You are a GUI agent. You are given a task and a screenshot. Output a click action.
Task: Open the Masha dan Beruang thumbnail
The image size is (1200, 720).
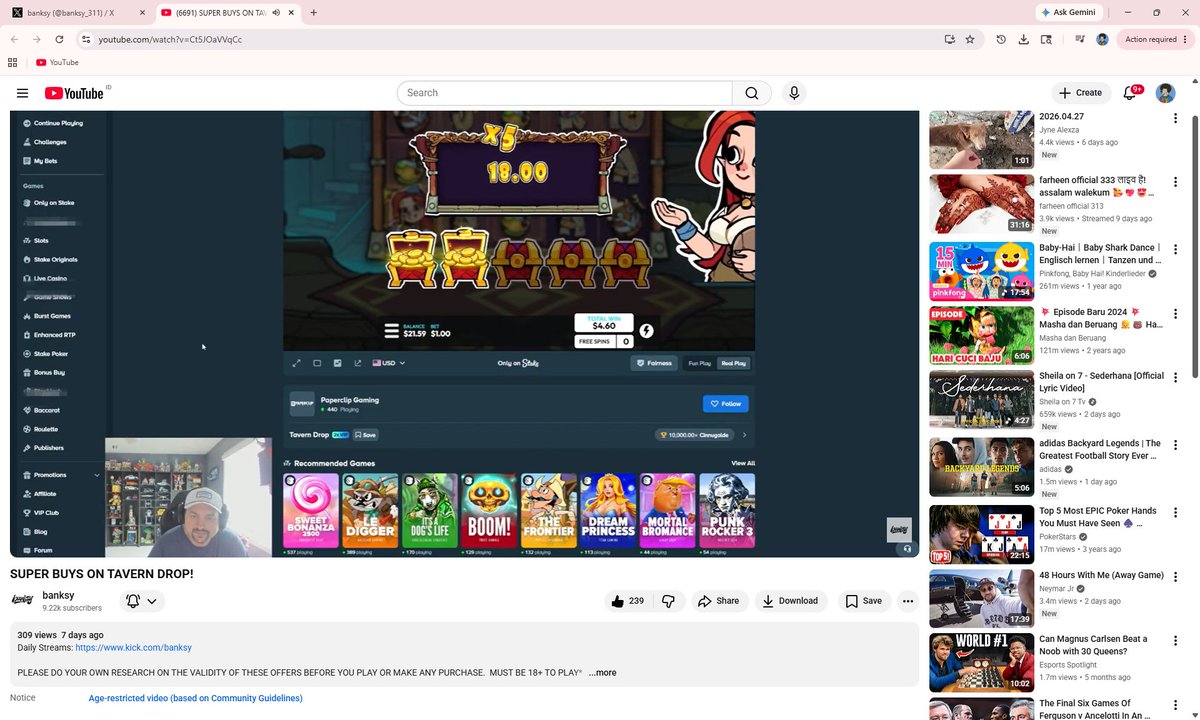(x=981, y=335)
